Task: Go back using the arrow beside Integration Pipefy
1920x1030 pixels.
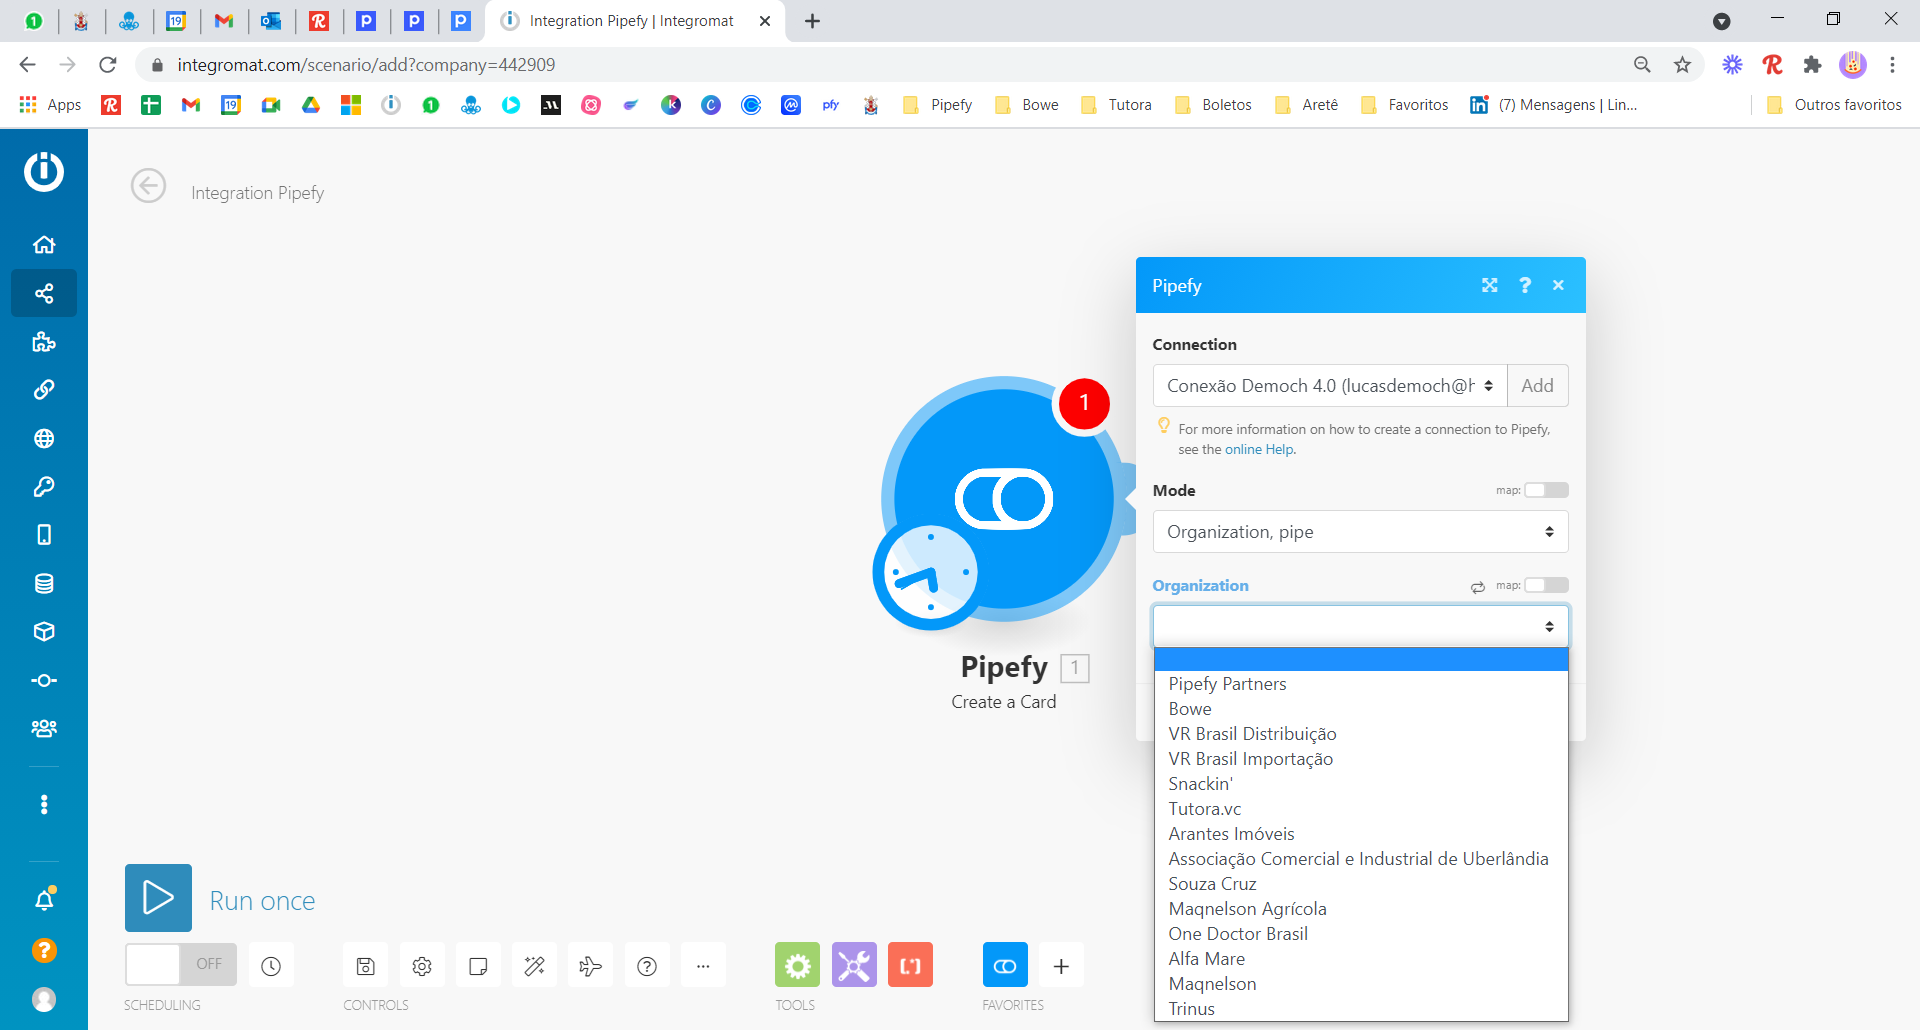Action: [x=149, y=186]
